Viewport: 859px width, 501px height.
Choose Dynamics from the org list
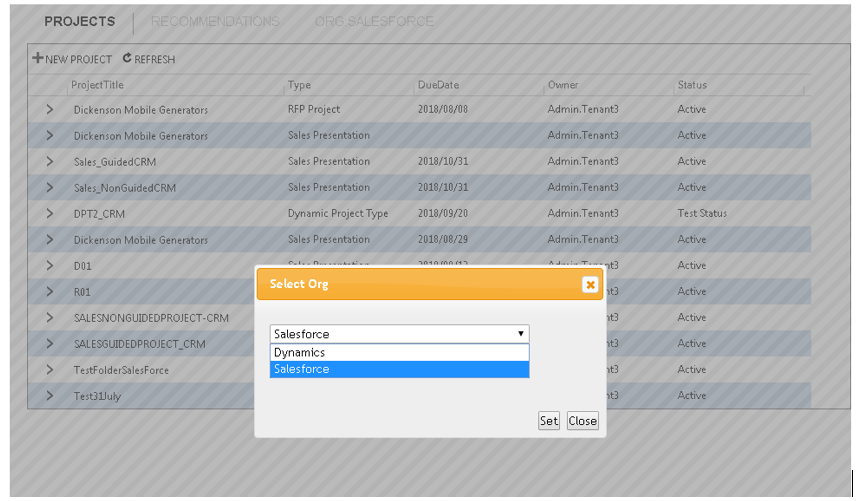coord(399,352)
